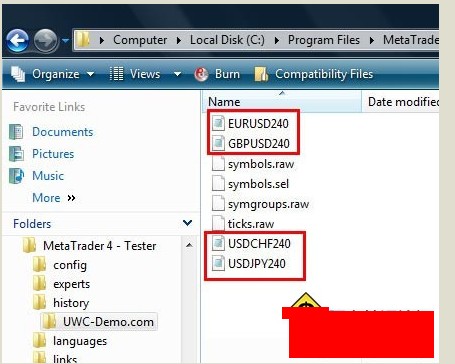This screenshot has height=364, width=455.
Task: Open Documents favorite link
Action: (x=63, y=132)
